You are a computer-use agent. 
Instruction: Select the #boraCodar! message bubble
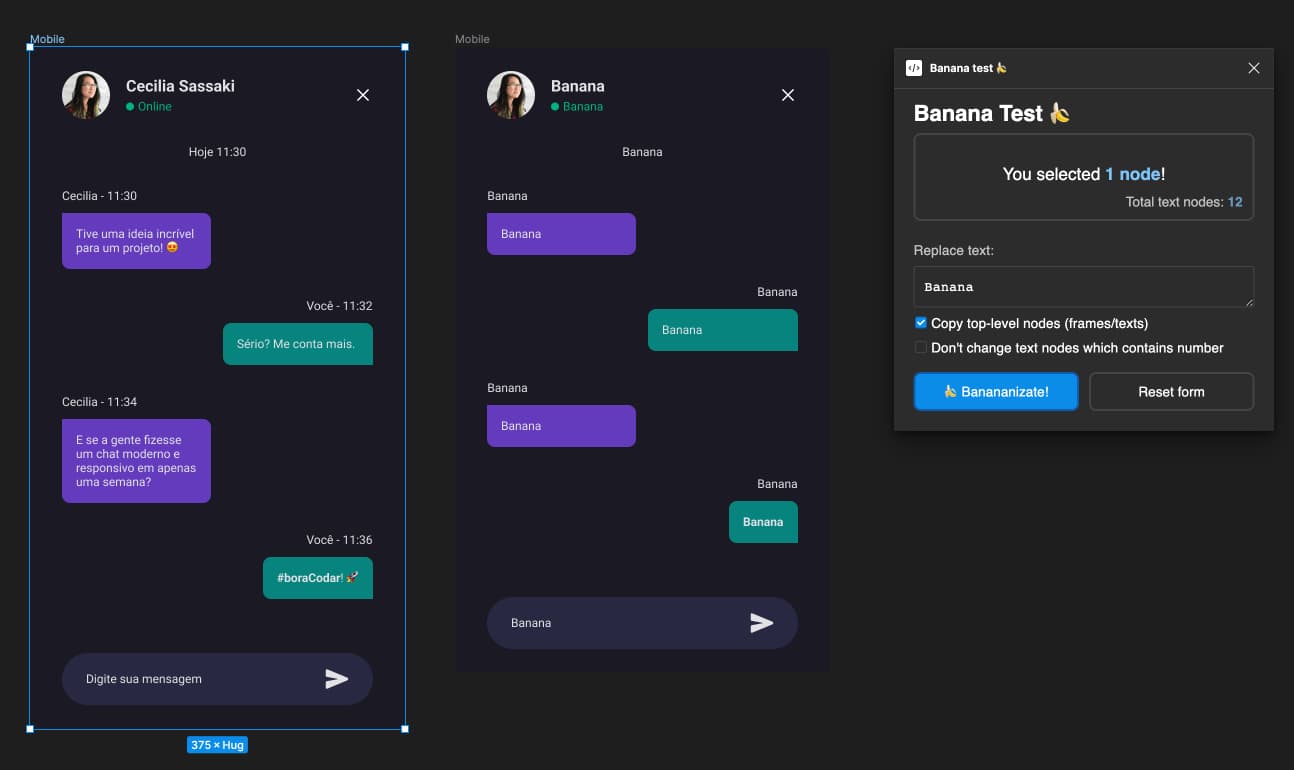pos(318,578)
